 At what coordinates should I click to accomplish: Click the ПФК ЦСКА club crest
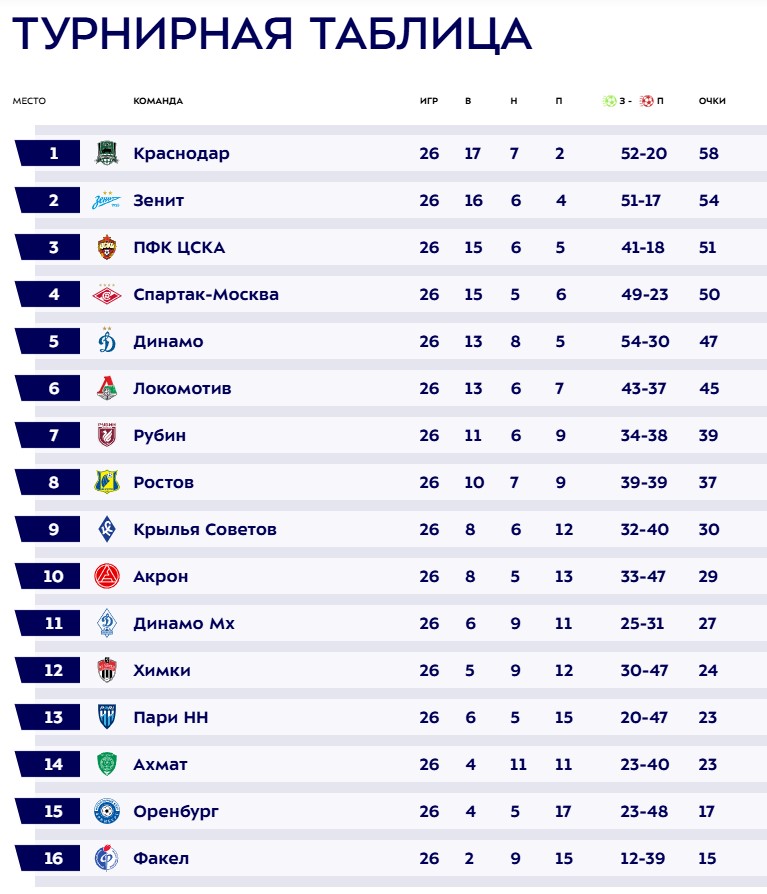107,247
